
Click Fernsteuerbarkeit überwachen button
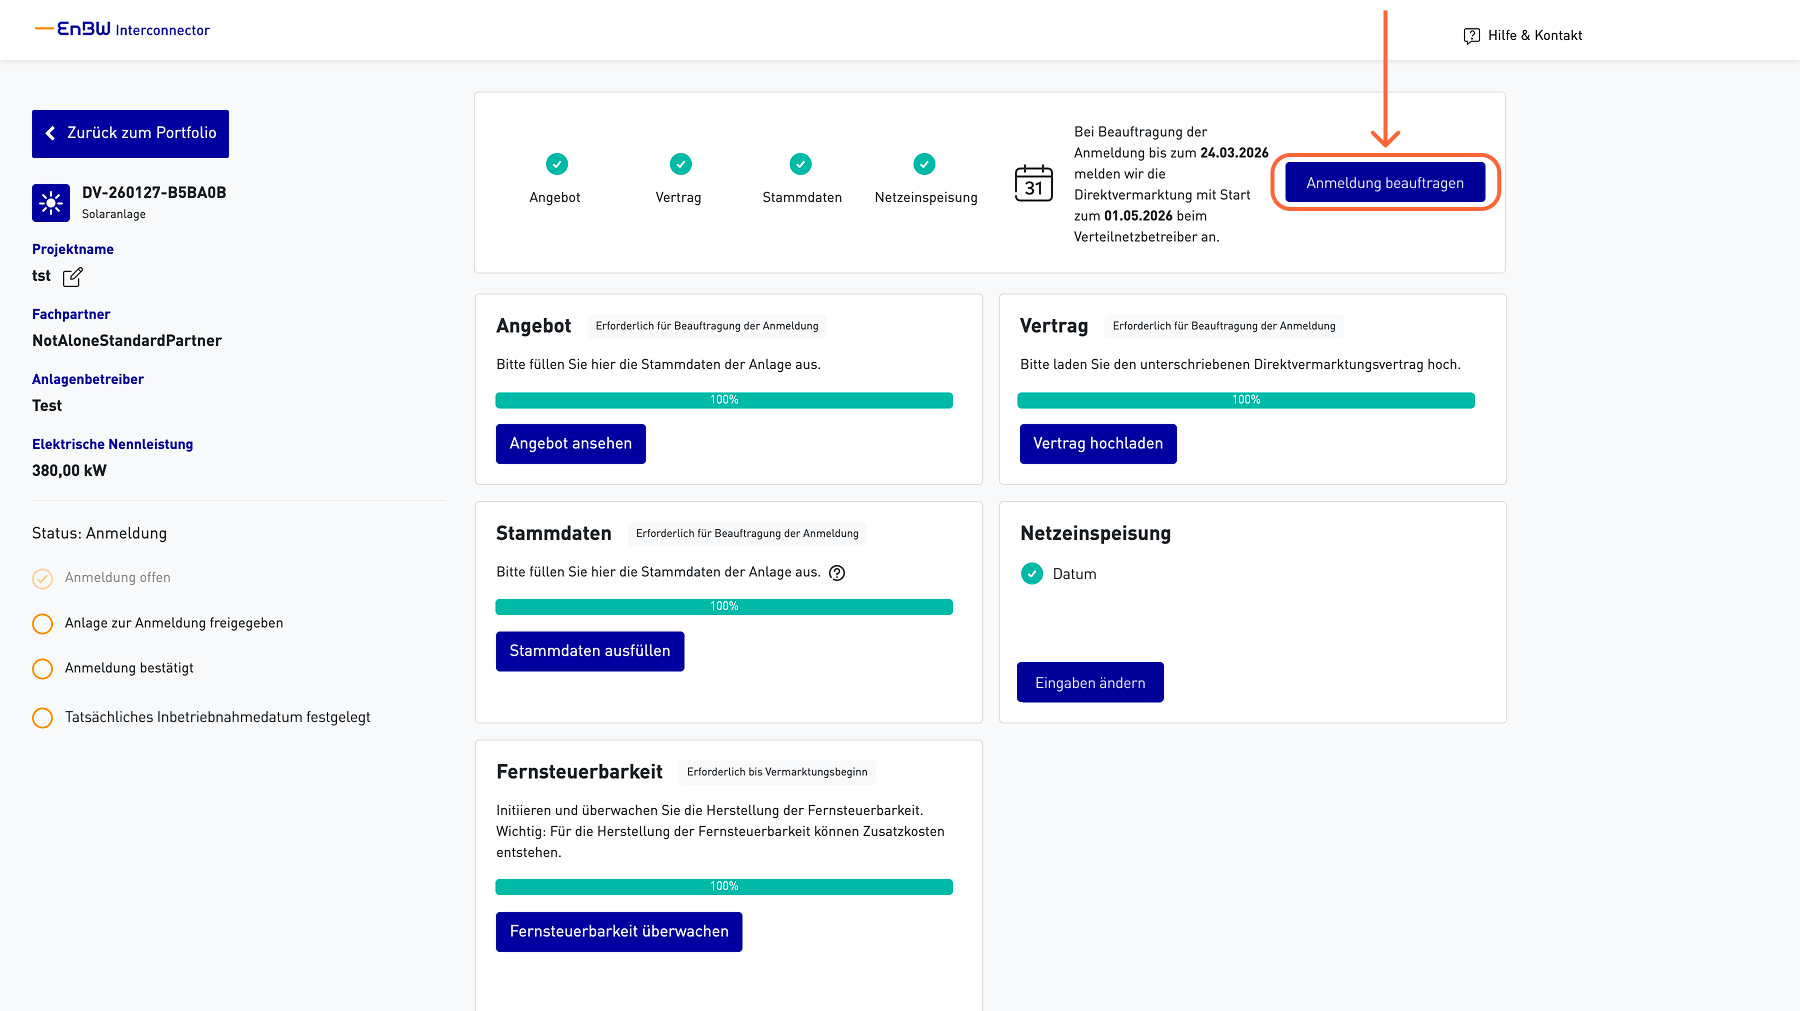click(x=618, y=932)
